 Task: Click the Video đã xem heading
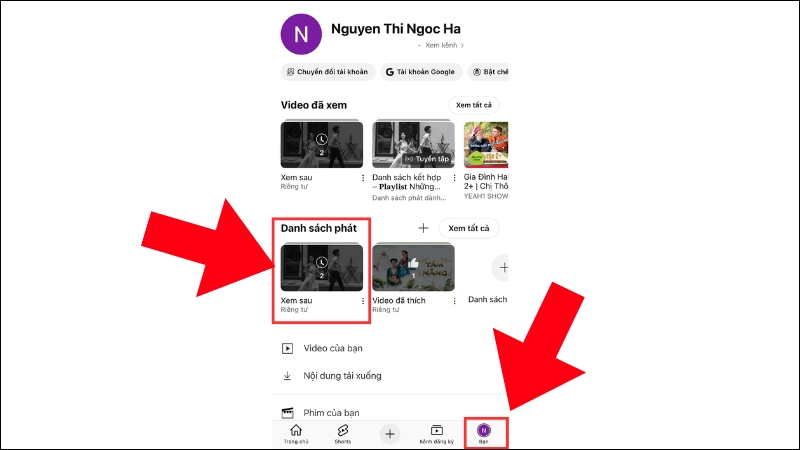tap(314, 105)
